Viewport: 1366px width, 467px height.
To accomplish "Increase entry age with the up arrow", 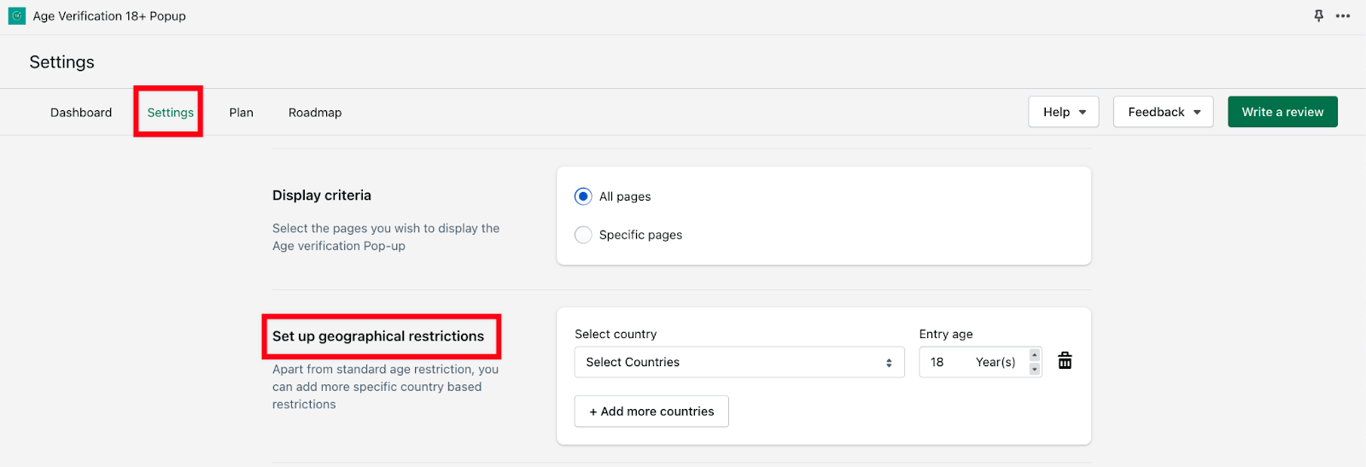I will pos(1035,355).
